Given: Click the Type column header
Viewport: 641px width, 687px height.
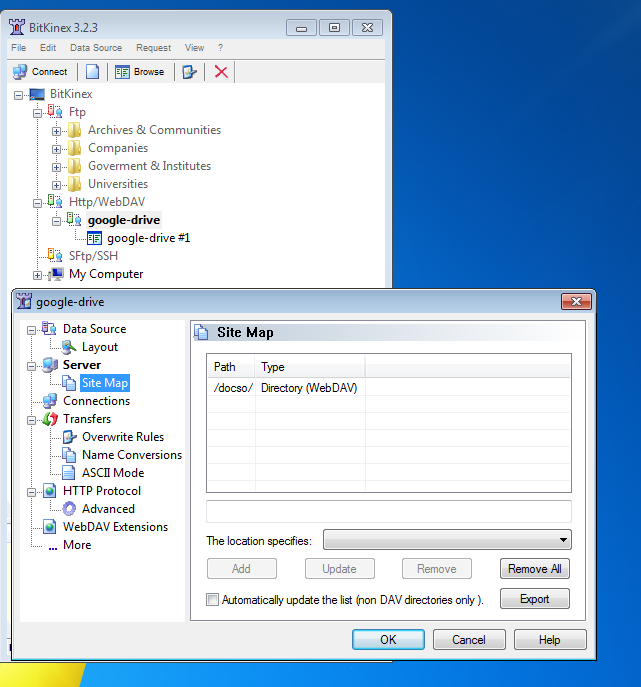Looking at the screenshot, I should [310, 367].
